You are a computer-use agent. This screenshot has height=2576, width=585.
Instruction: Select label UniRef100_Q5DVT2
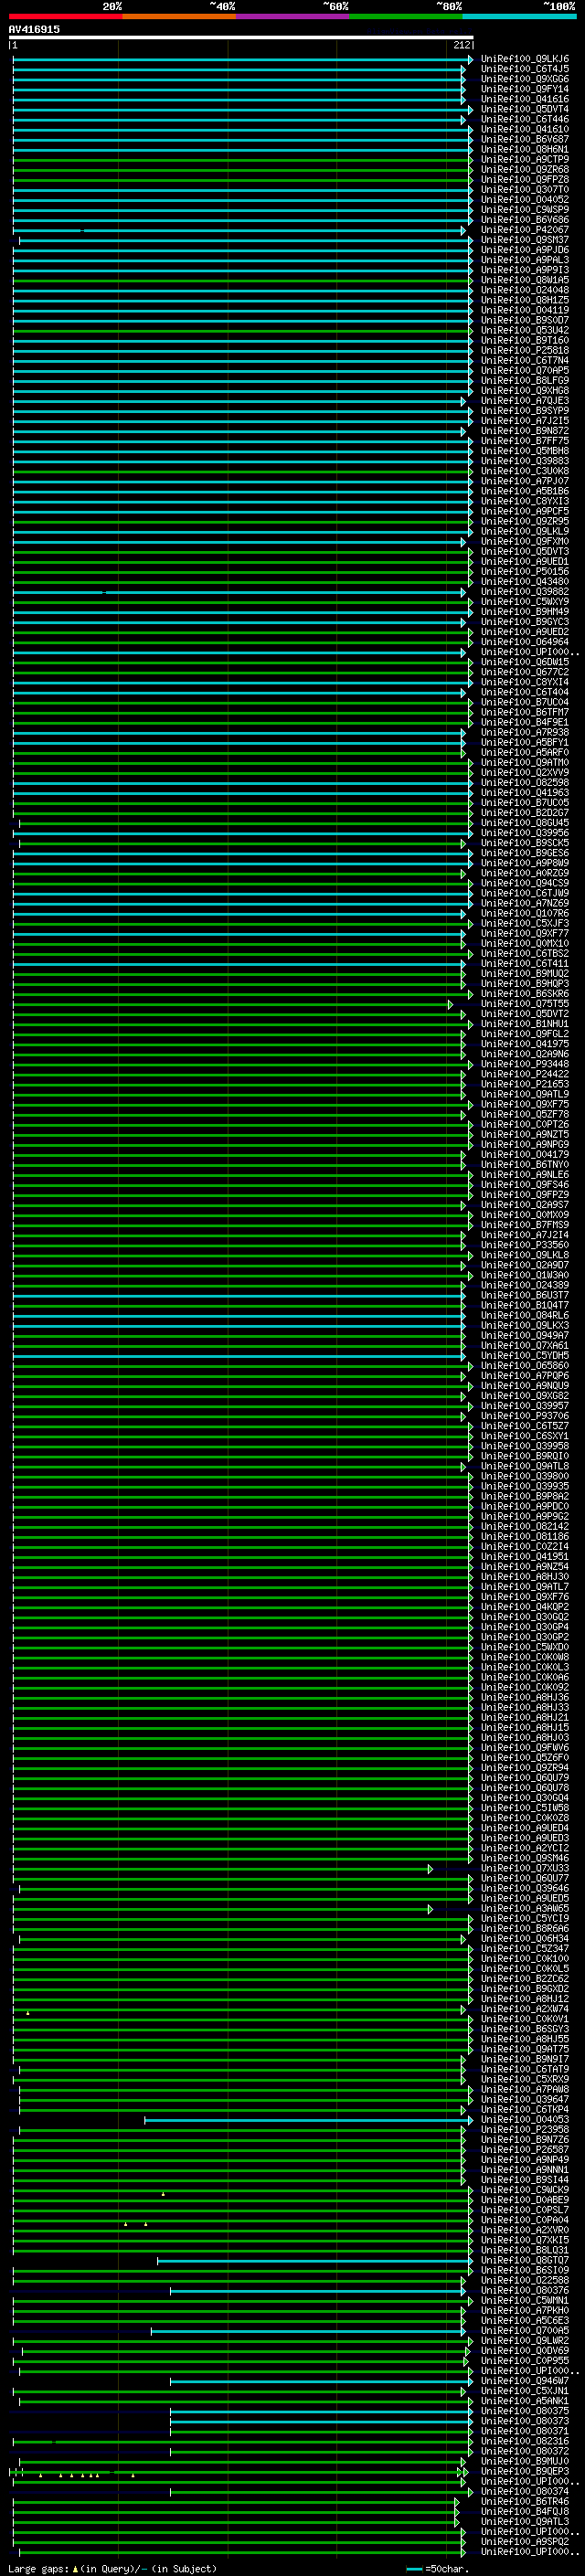coord(524,1013)
